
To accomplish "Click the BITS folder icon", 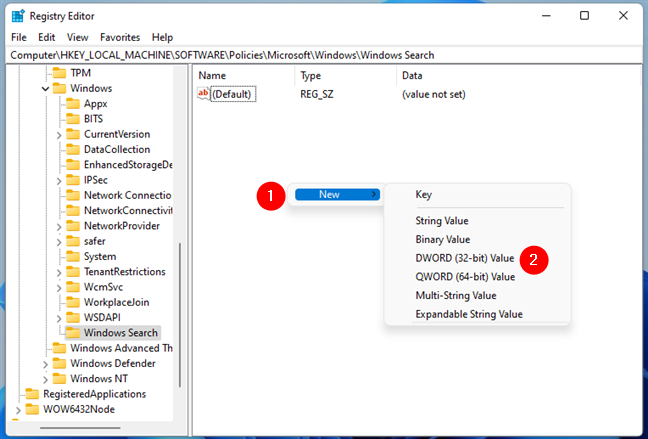I will (x=73, y=119).
